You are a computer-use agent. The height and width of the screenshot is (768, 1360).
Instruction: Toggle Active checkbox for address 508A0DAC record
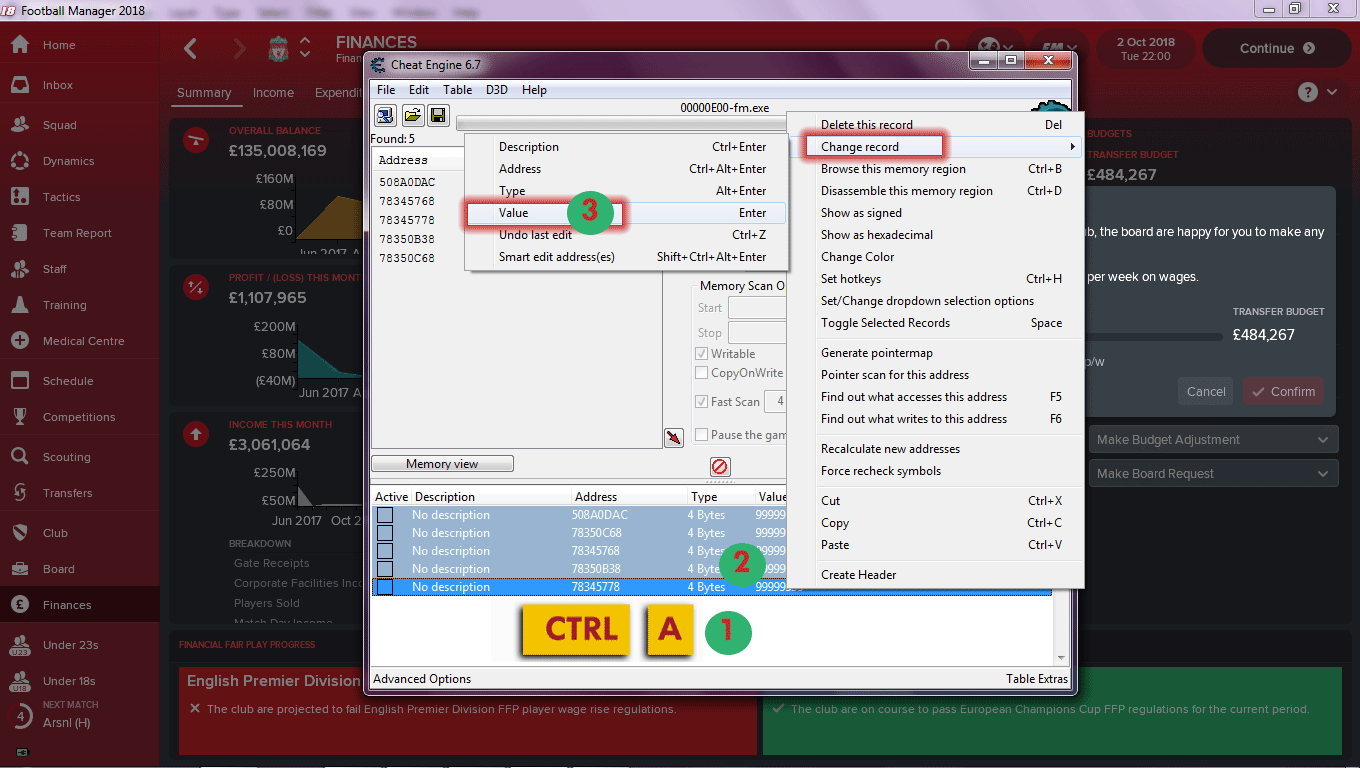coord(385,515)
